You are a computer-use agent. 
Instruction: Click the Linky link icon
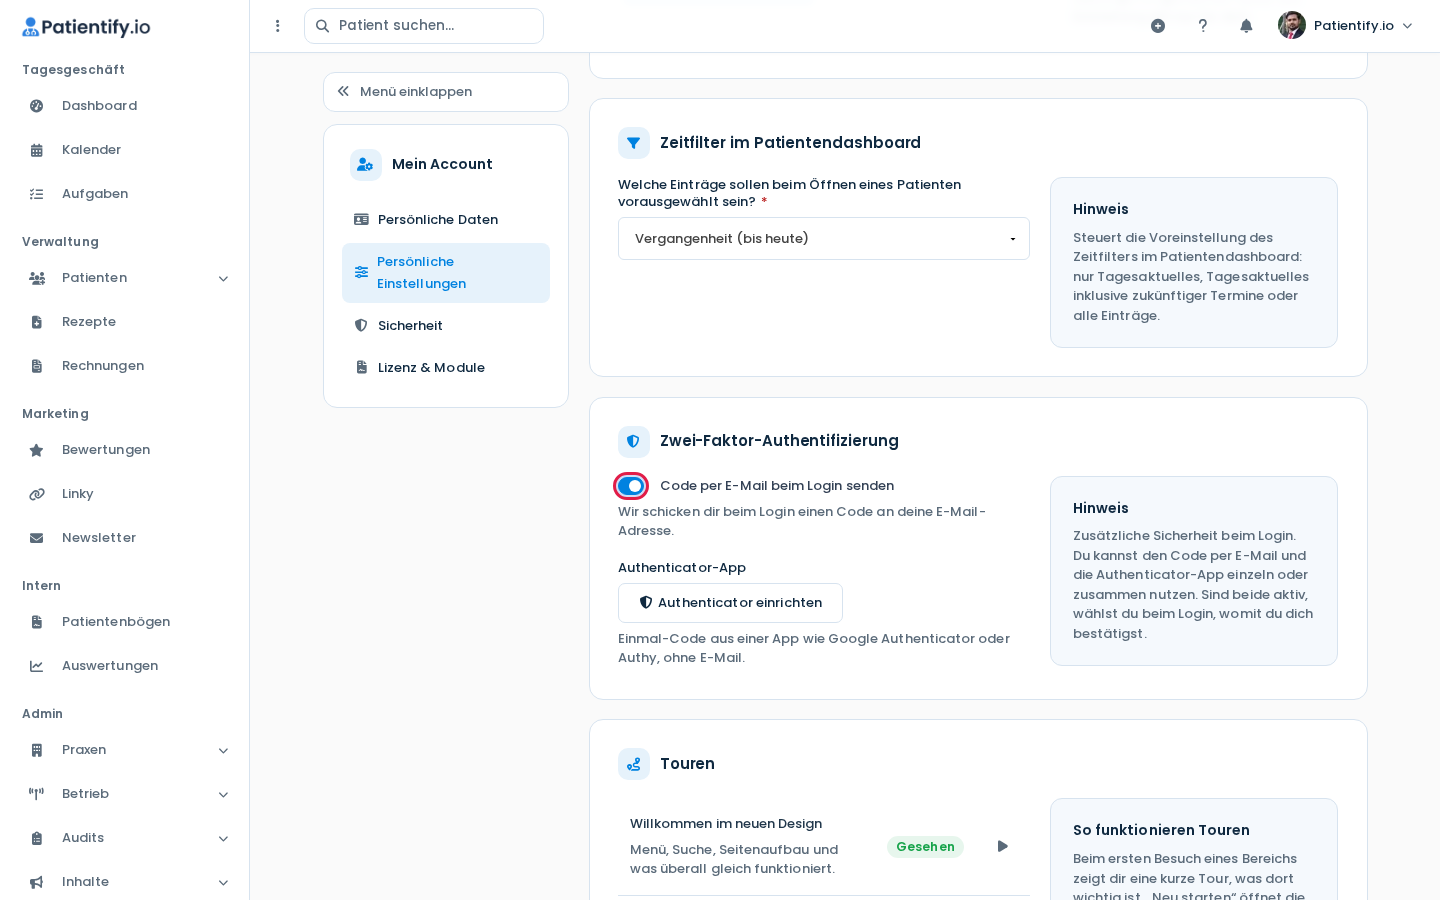click(x=37, y=494)
